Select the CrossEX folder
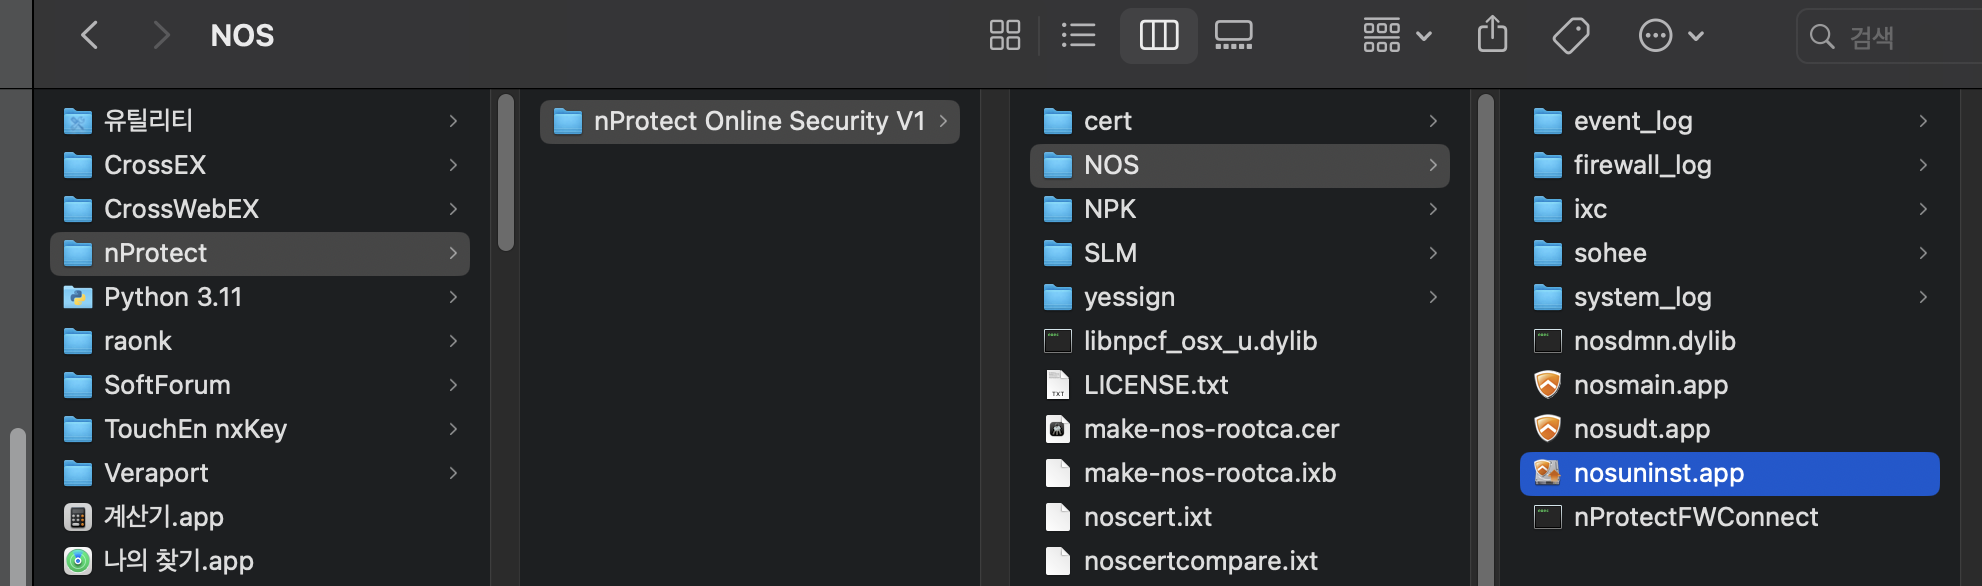Image resolution: width=1982 pixels, height=586 pixels. coord(260,165)
